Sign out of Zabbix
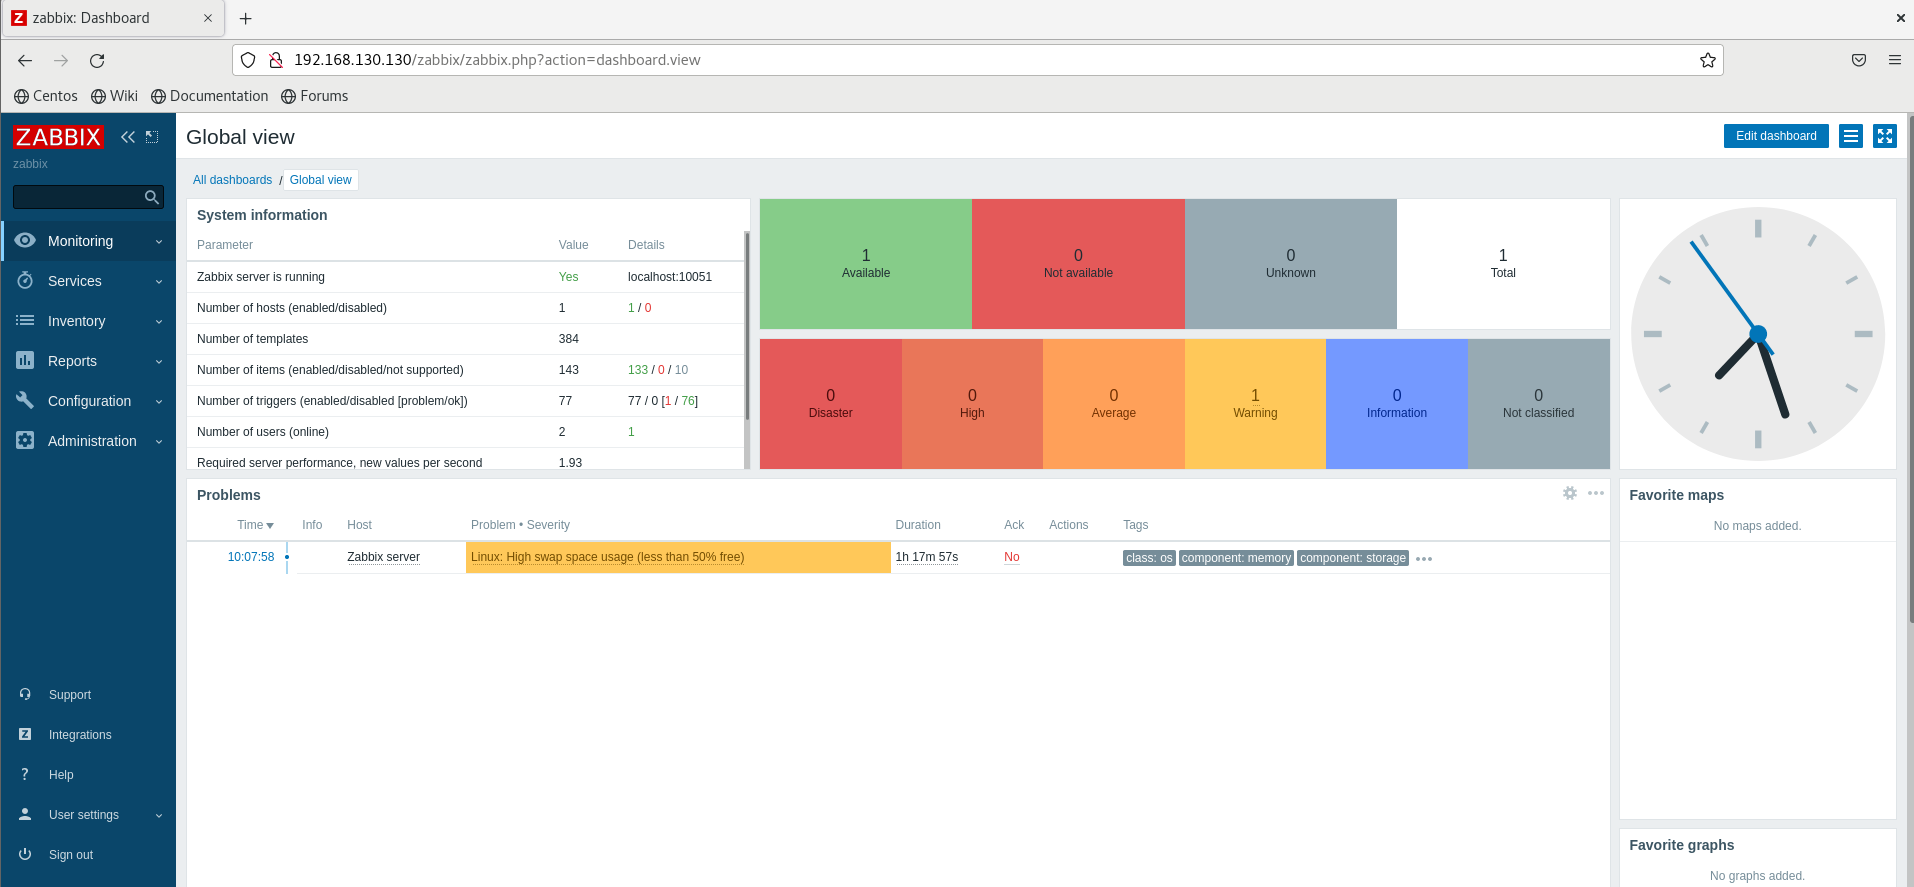 pos(70,855)
